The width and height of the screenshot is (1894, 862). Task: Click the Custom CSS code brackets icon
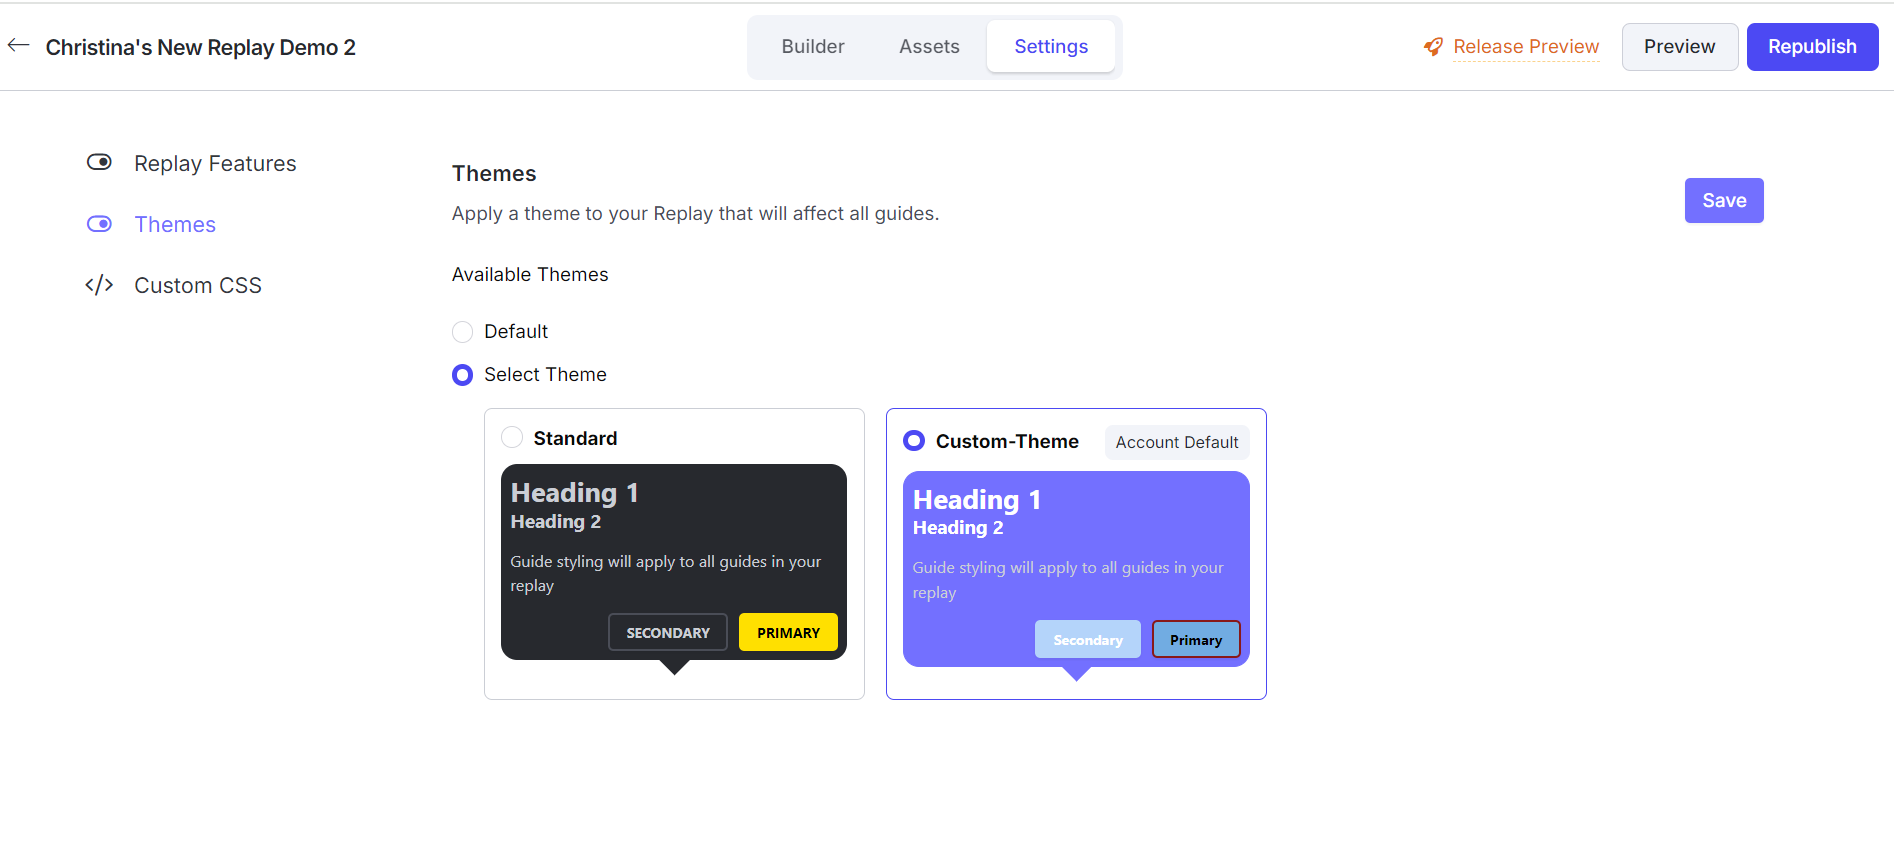(x=99, y=285)
